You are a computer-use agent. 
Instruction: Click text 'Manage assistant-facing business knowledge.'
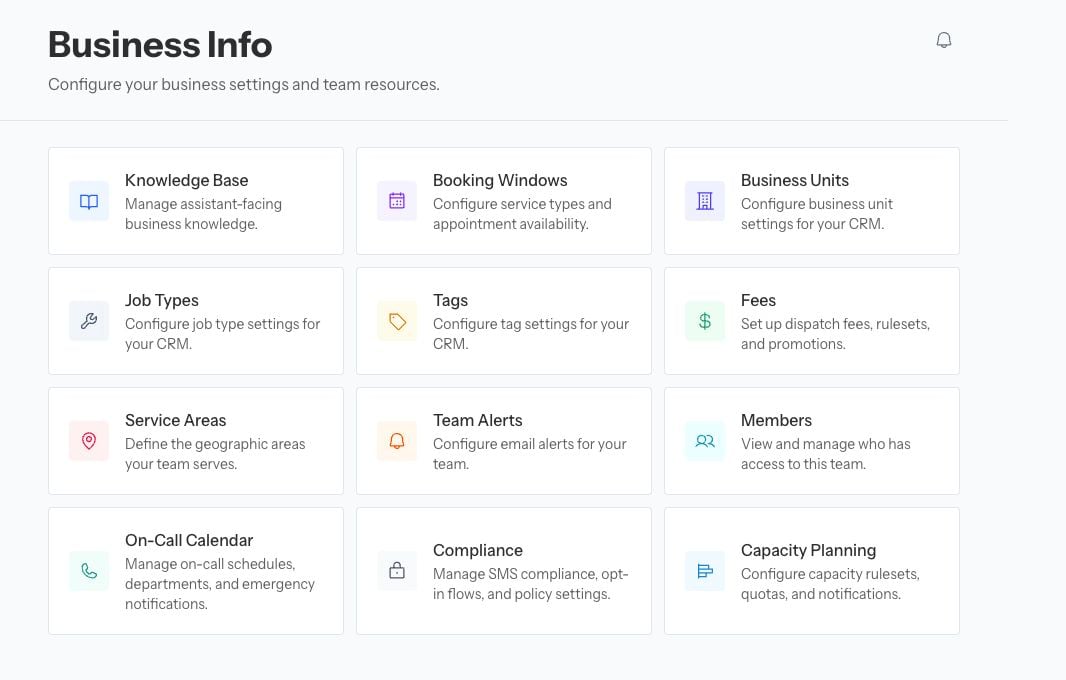(203, 214)
